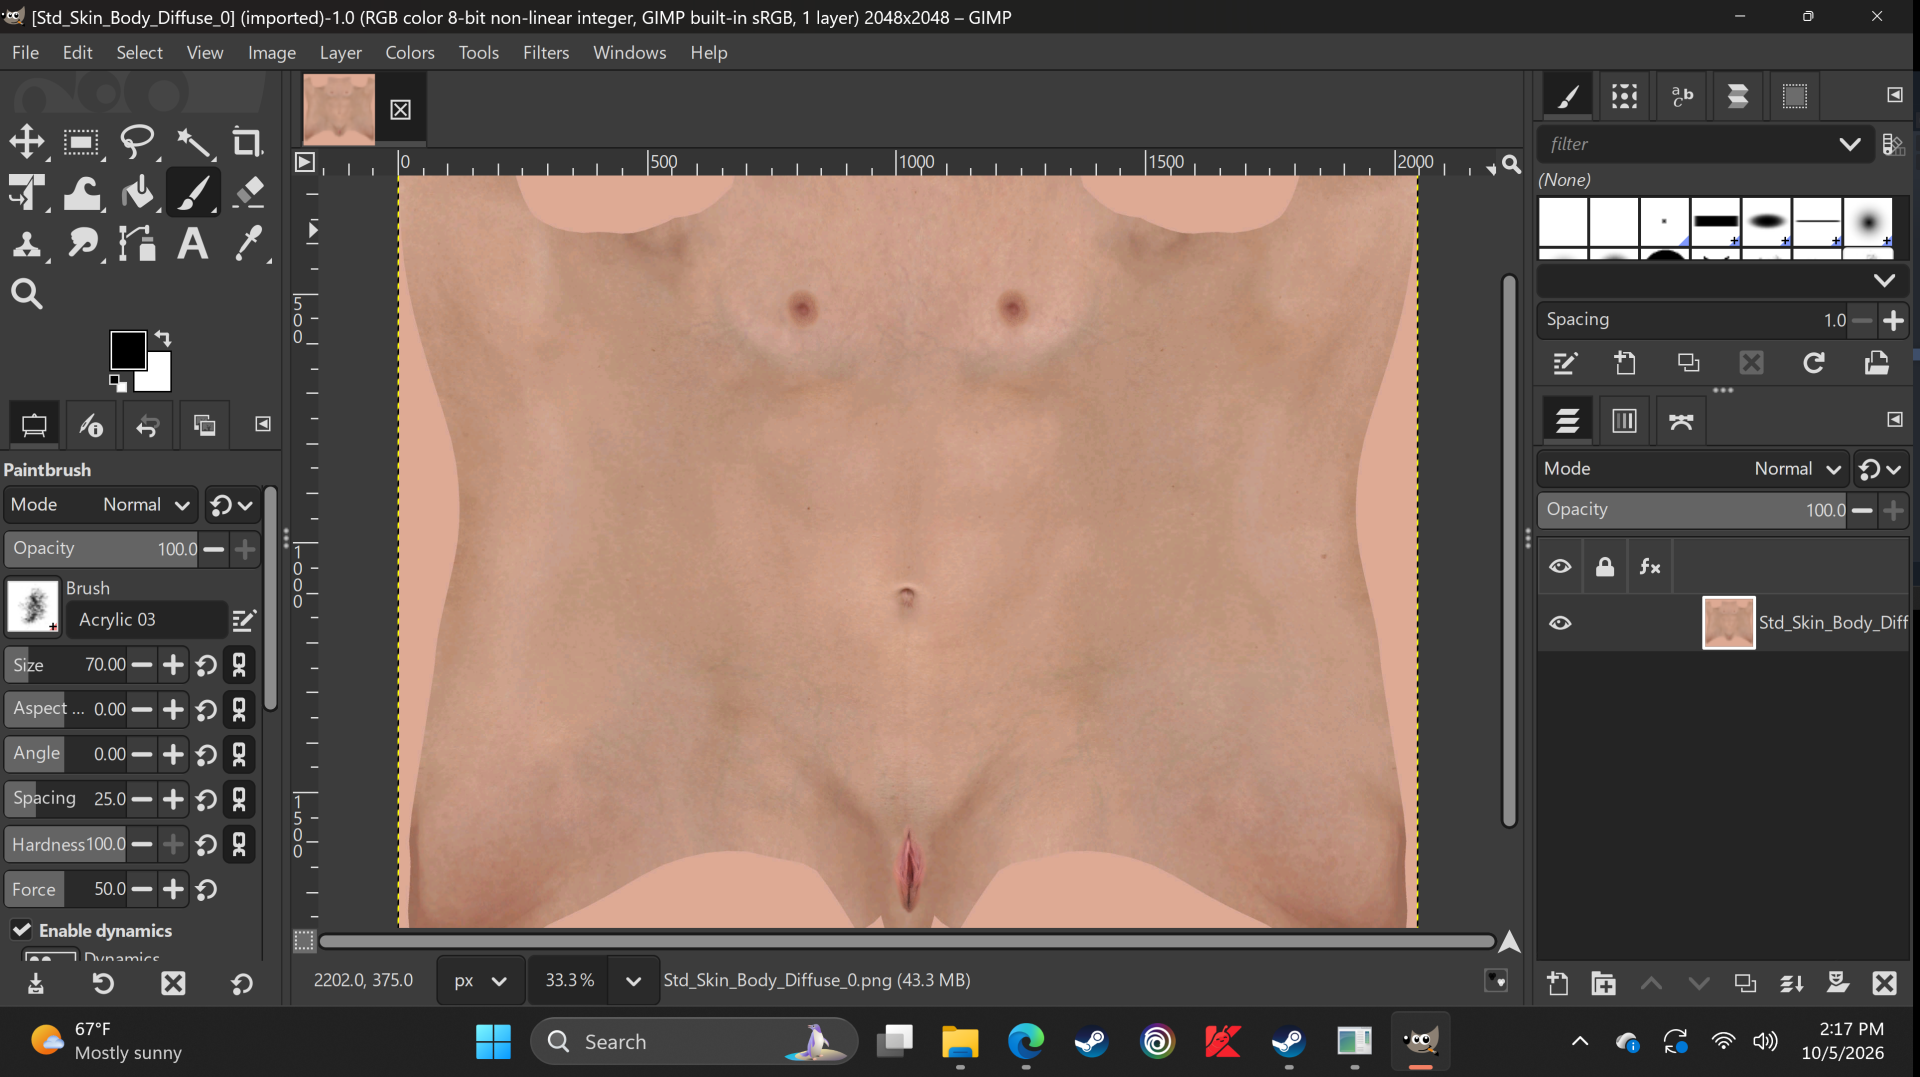The image size is (1920, 1077).
Task: Select the Eraser tool
Action: point(247,192)
